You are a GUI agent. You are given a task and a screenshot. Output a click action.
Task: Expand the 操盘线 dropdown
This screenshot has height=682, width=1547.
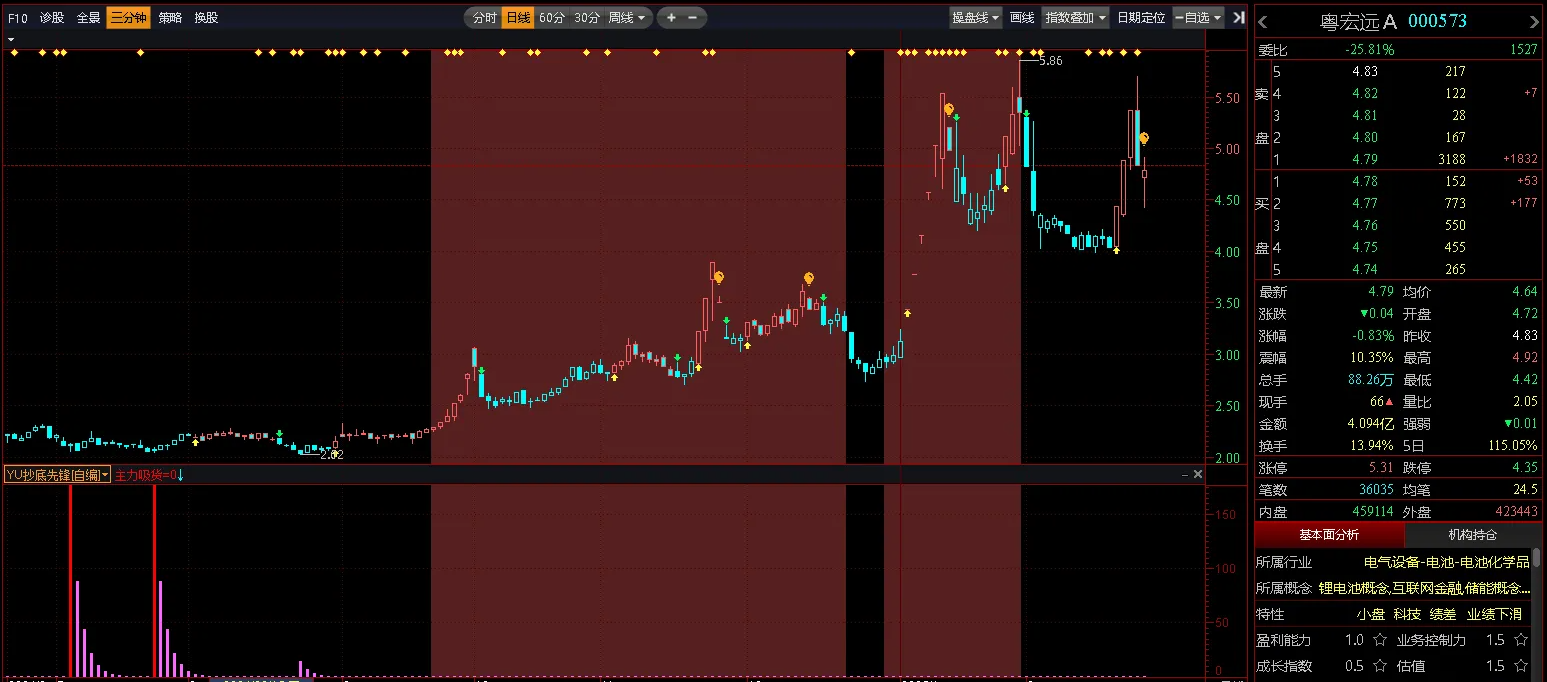975,18
